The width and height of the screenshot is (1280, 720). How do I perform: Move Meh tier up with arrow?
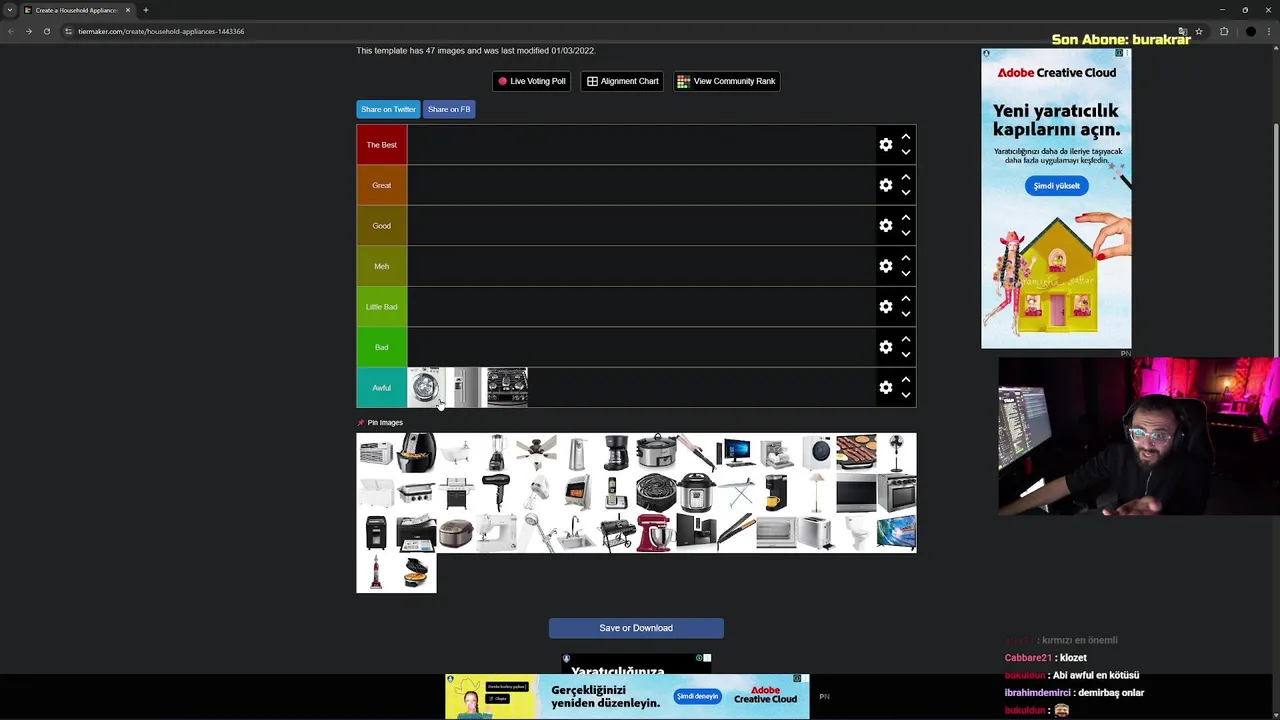[x=905, y=258]
